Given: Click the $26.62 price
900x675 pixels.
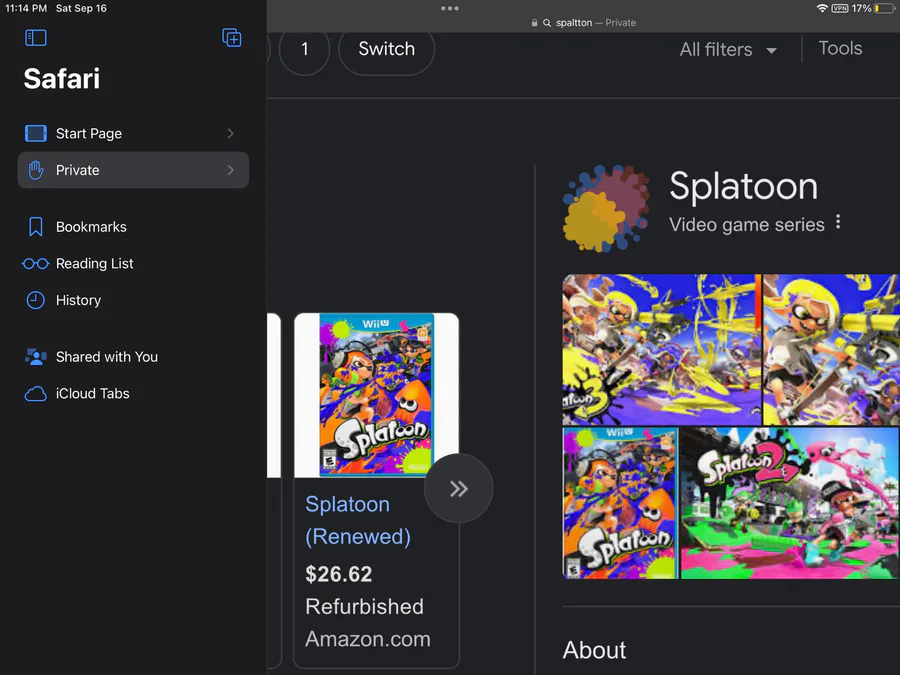Looking at the screenshot, I should [x=339, y=574].
